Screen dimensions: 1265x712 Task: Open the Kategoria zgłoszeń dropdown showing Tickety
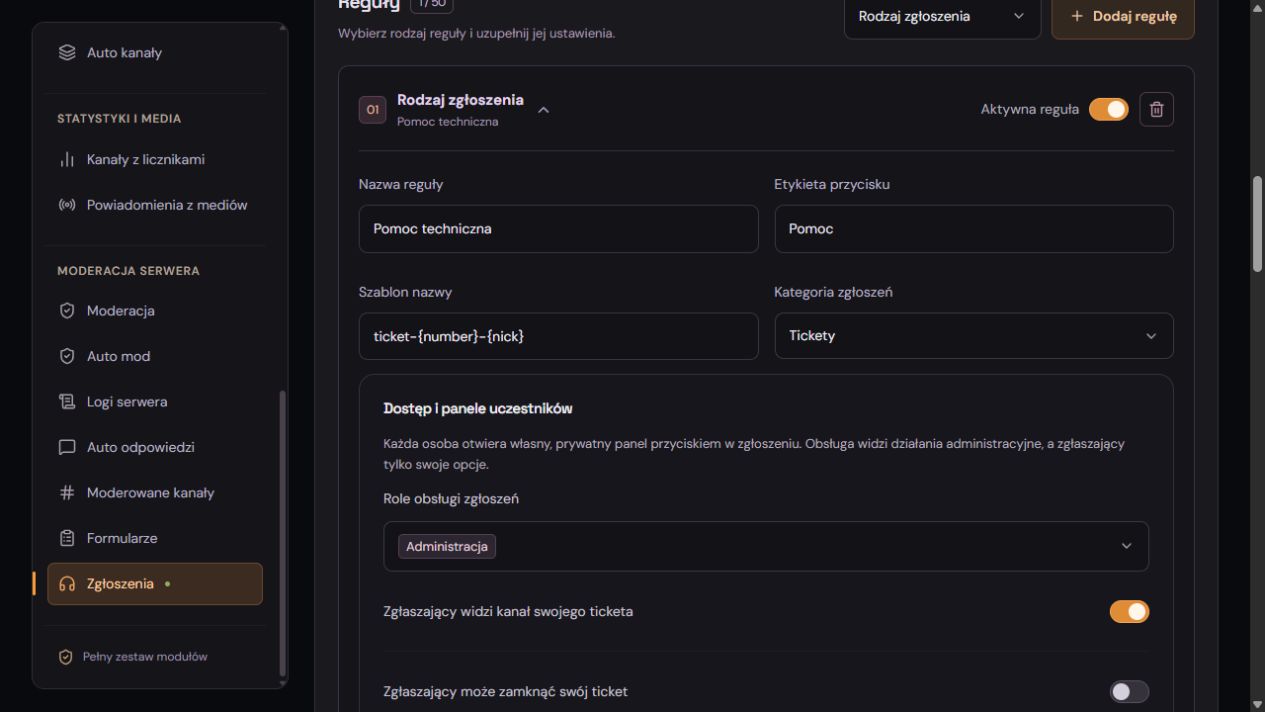click(974, 336)
